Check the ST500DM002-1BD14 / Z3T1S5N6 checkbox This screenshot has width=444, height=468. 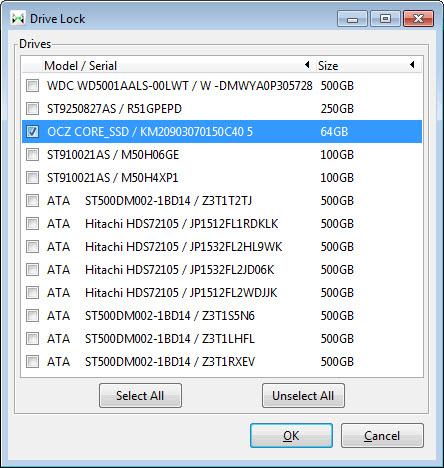pyautogui.click(x=32, y=316)
